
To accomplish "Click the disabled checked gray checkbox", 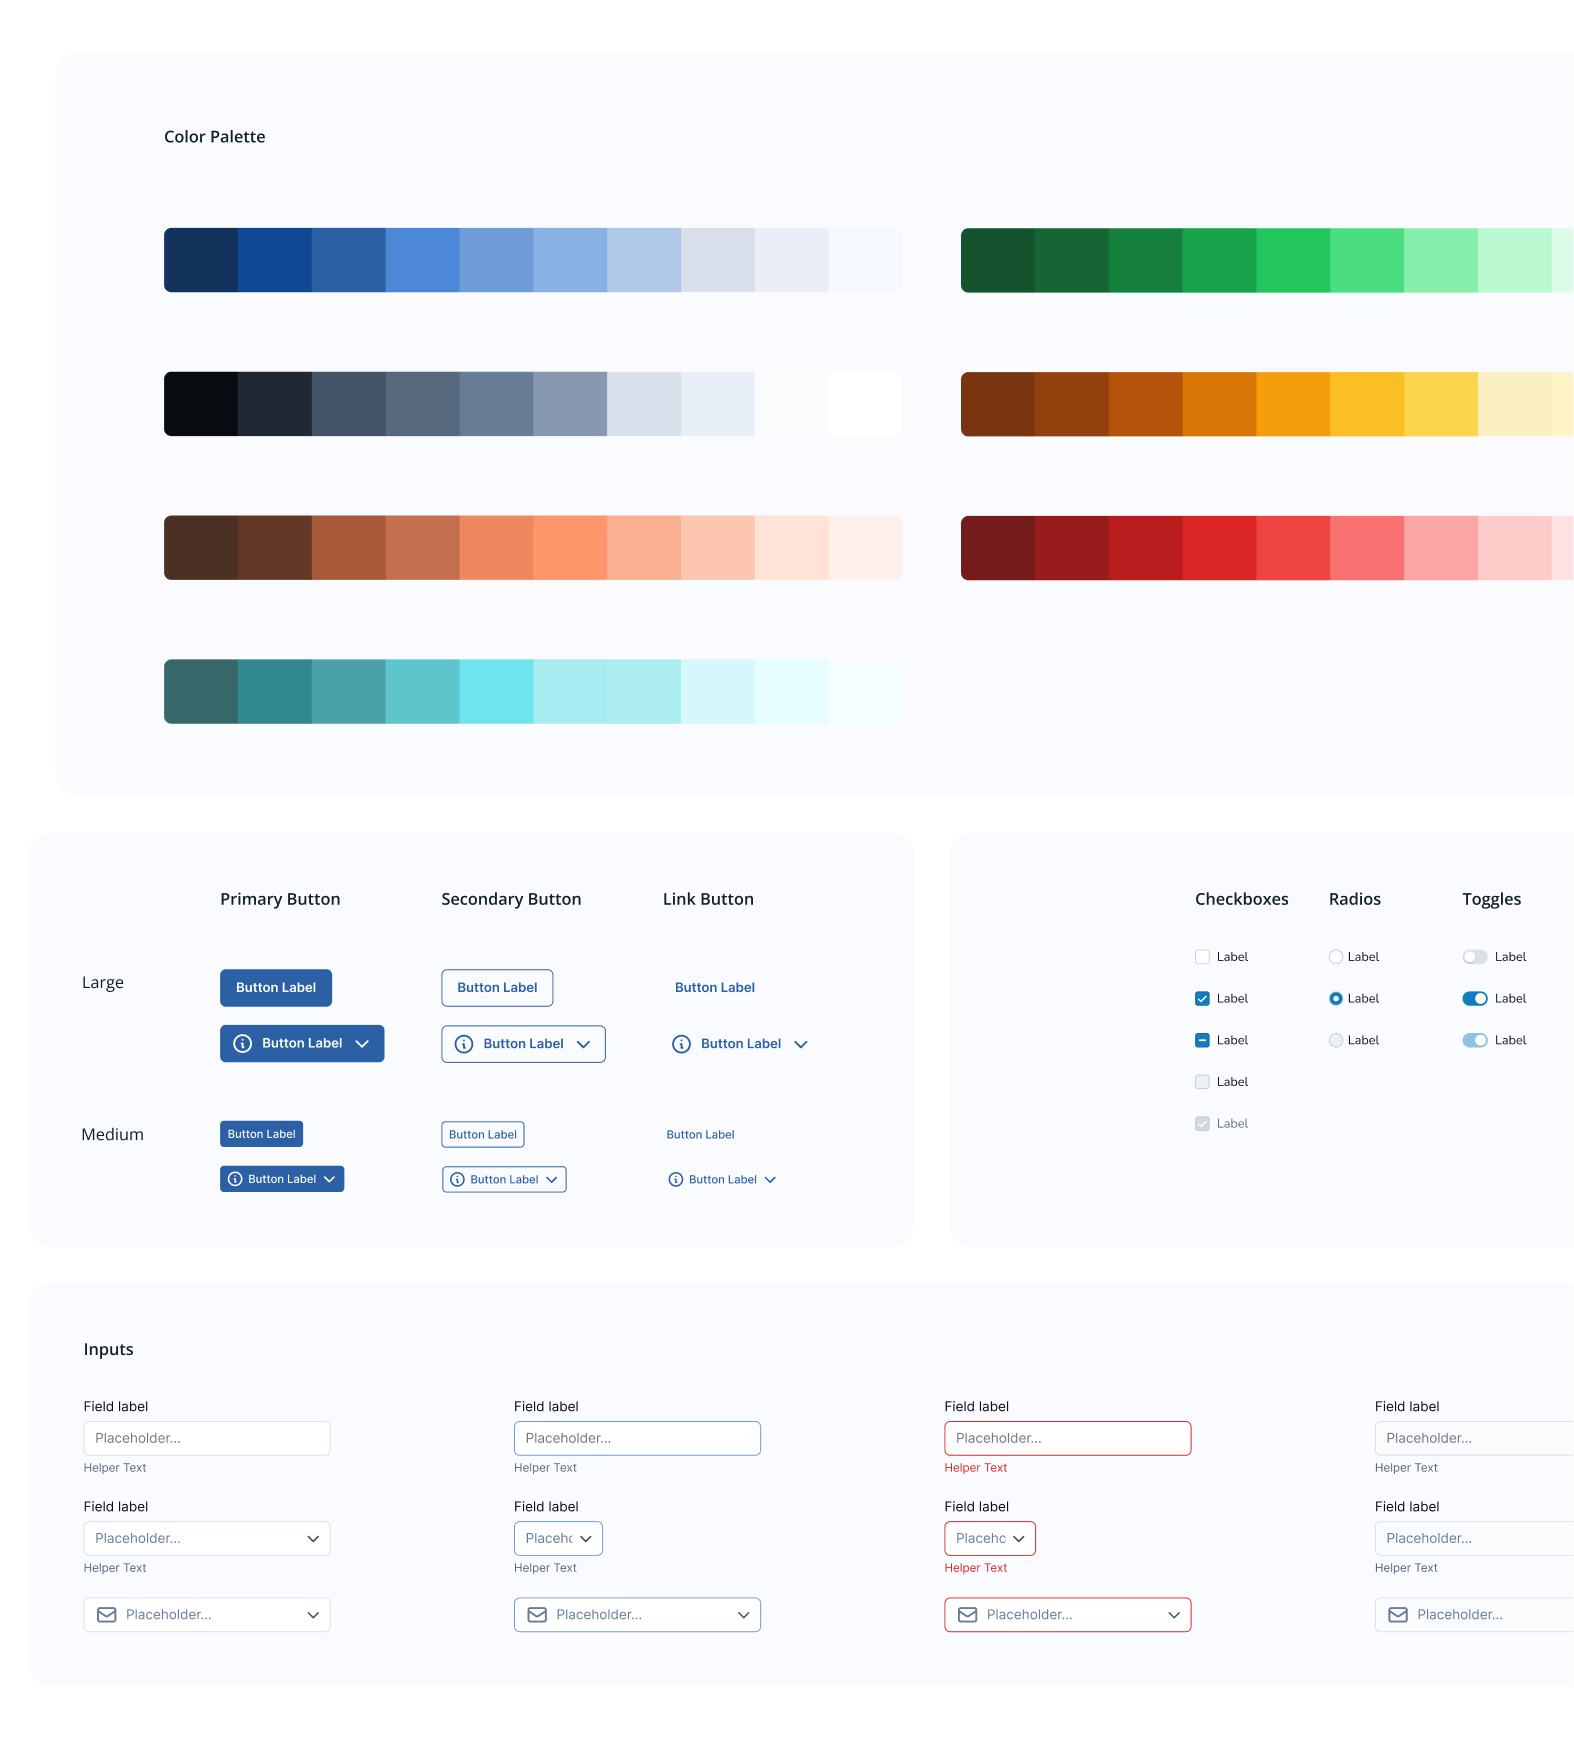I will pos(1202,1124).
